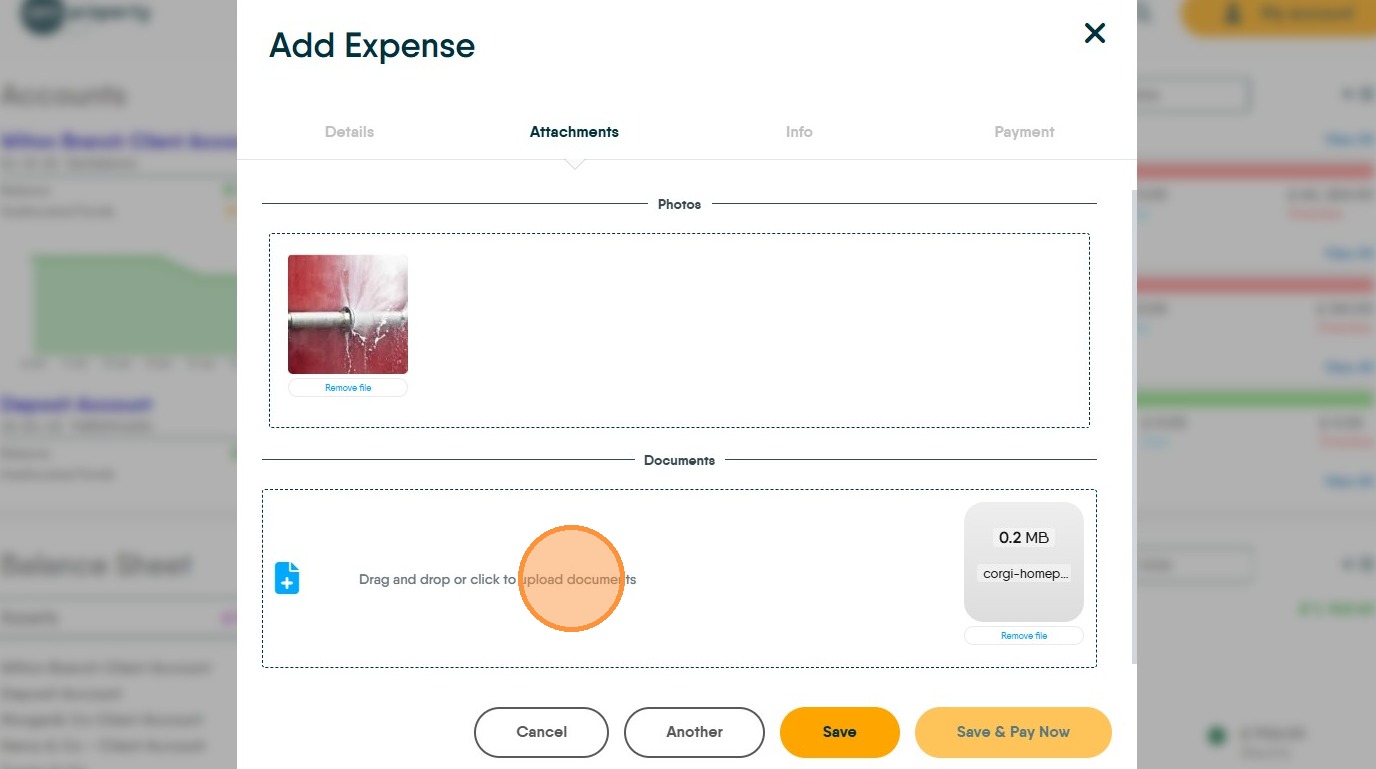Select the Attachments tab
The height and width of the screenshot is (769, 1376).
click(x=574, y=132)
